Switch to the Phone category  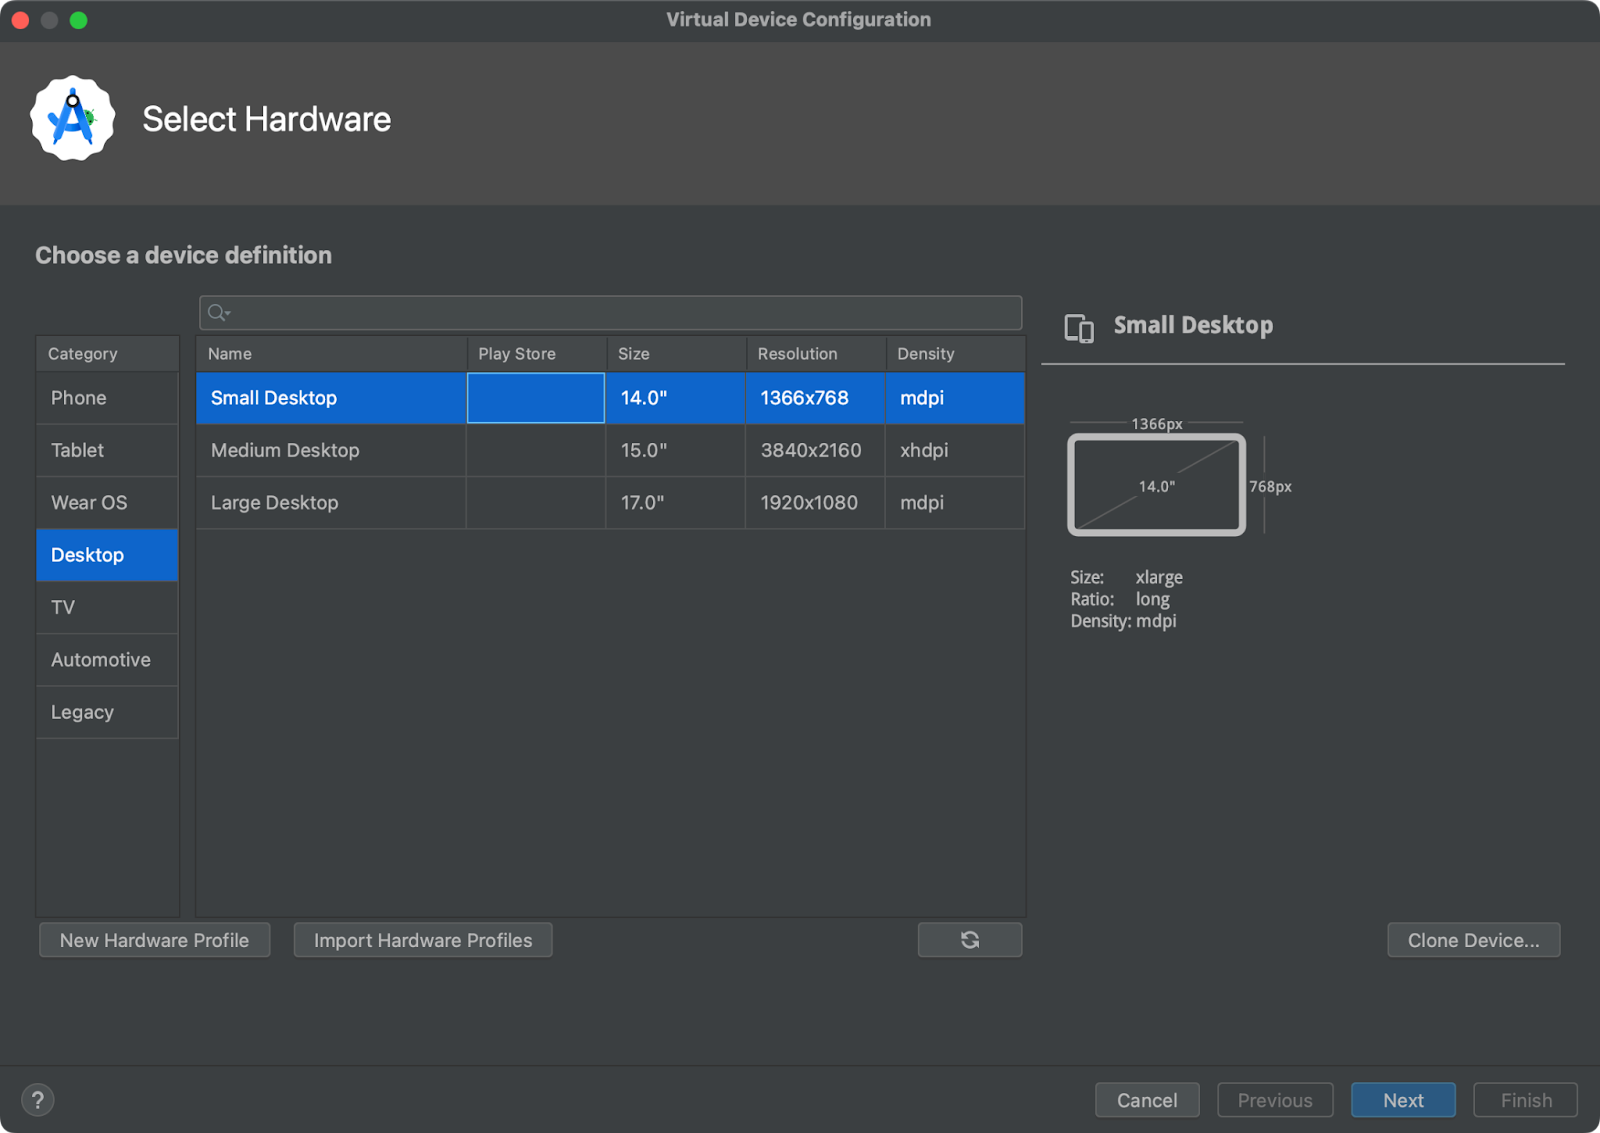(x=78, y=398)
